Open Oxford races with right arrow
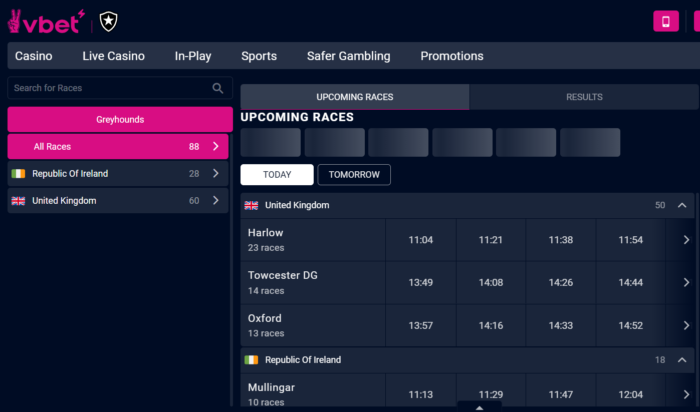 coord(686,325)
